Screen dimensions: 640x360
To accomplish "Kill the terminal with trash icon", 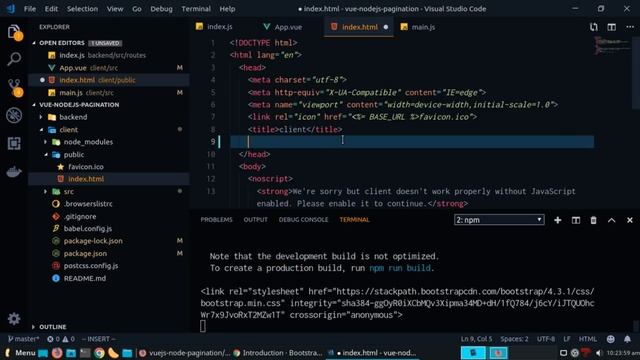I will (593, 220).
